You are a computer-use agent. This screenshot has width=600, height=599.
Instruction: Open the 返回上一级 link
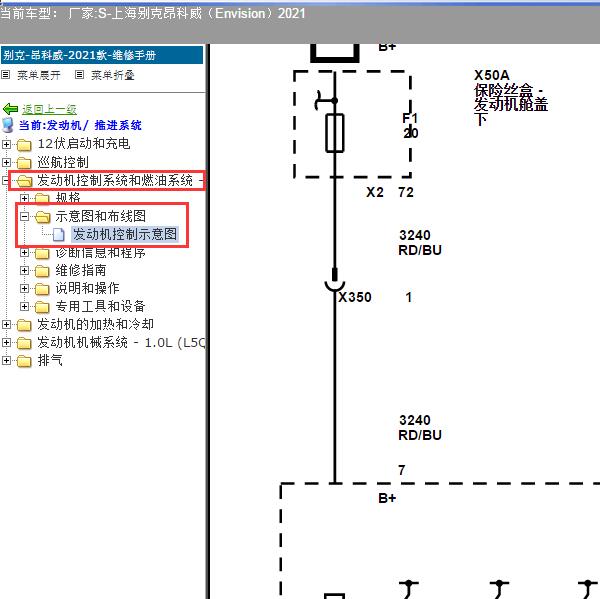pos(49,109)
